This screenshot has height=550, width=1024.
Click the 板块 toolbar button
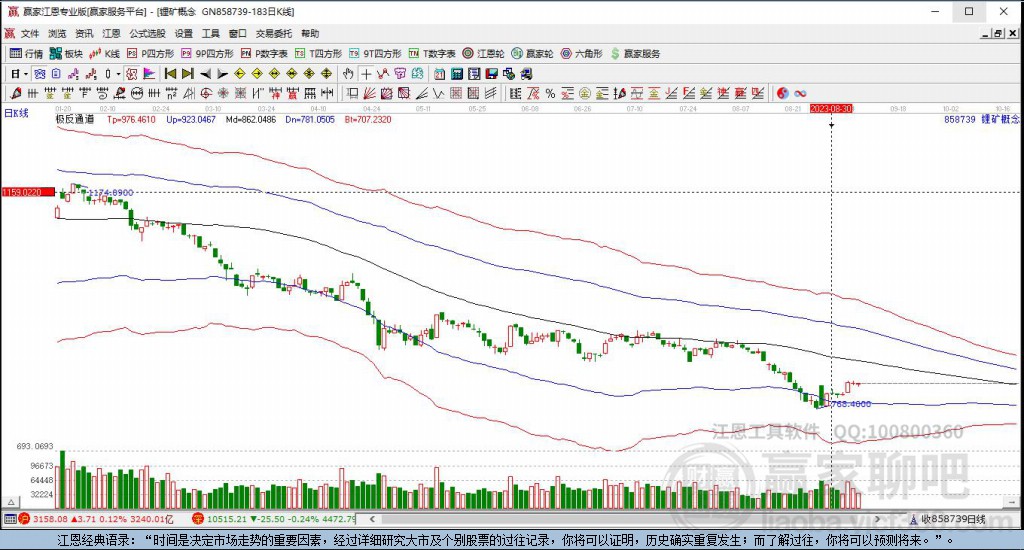tap(66, 54)
